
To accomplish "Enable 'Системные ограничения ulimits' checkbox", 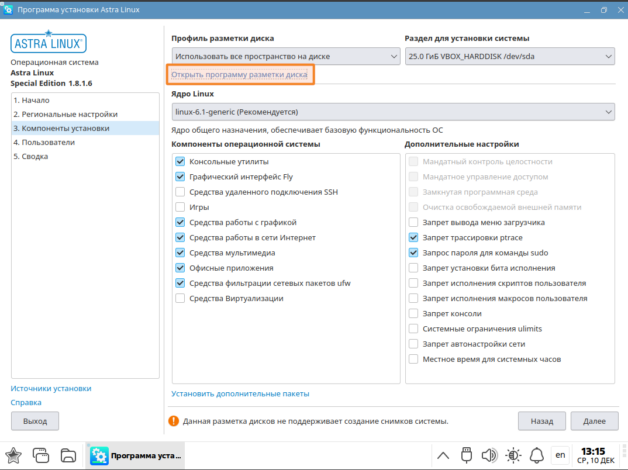I will pos(413,329).
